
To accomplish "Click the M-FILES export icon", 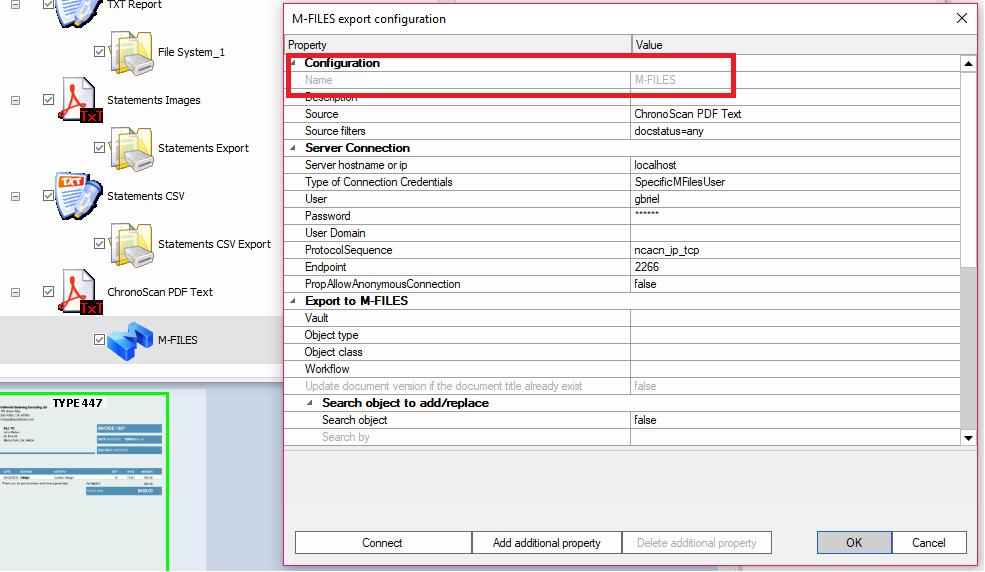I will click(130, 340).
